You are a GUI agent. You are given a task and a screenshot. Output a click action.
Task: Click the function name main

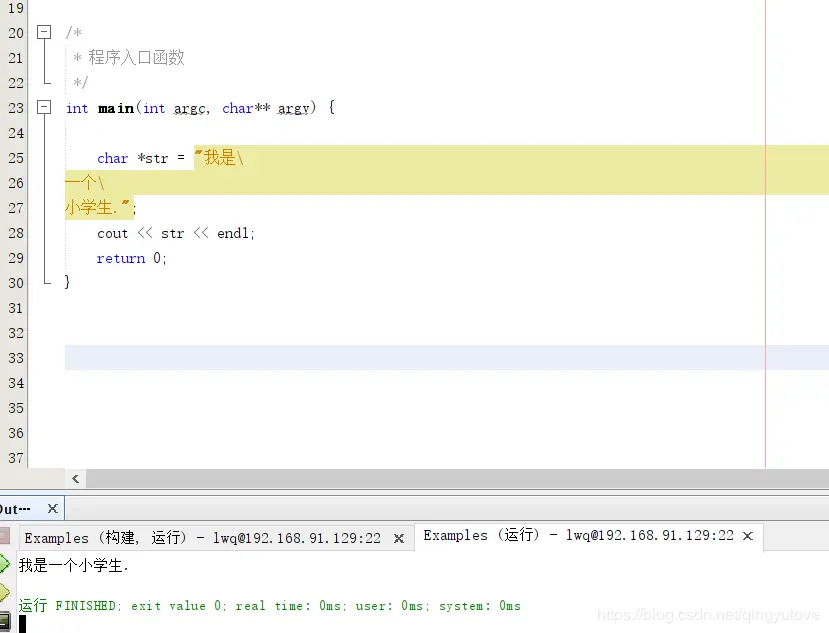[116, 108]
